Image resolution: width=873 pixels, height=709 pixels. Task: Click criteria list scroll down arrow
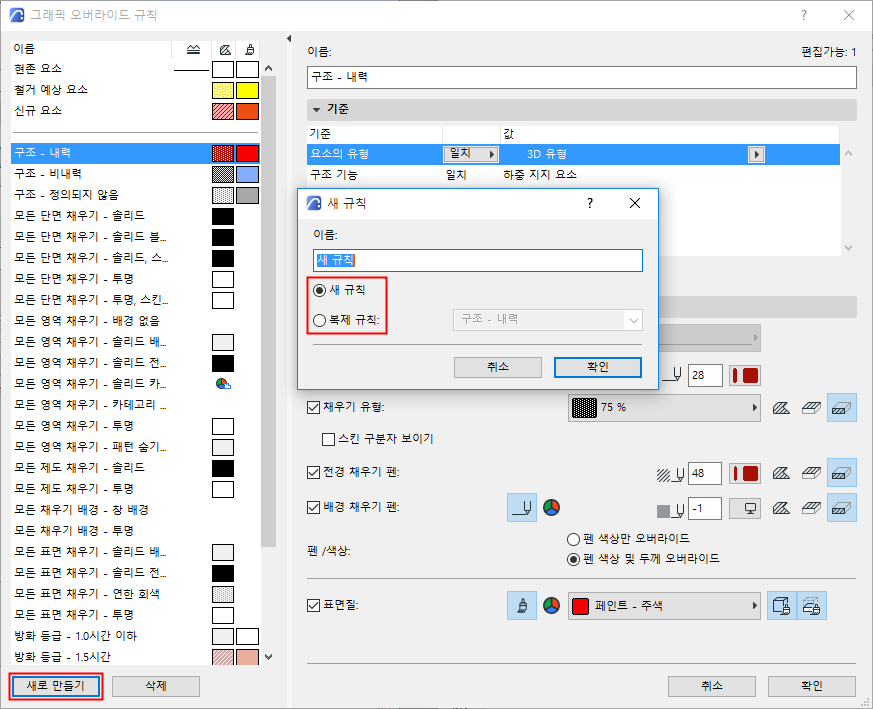tap(849, 248)
